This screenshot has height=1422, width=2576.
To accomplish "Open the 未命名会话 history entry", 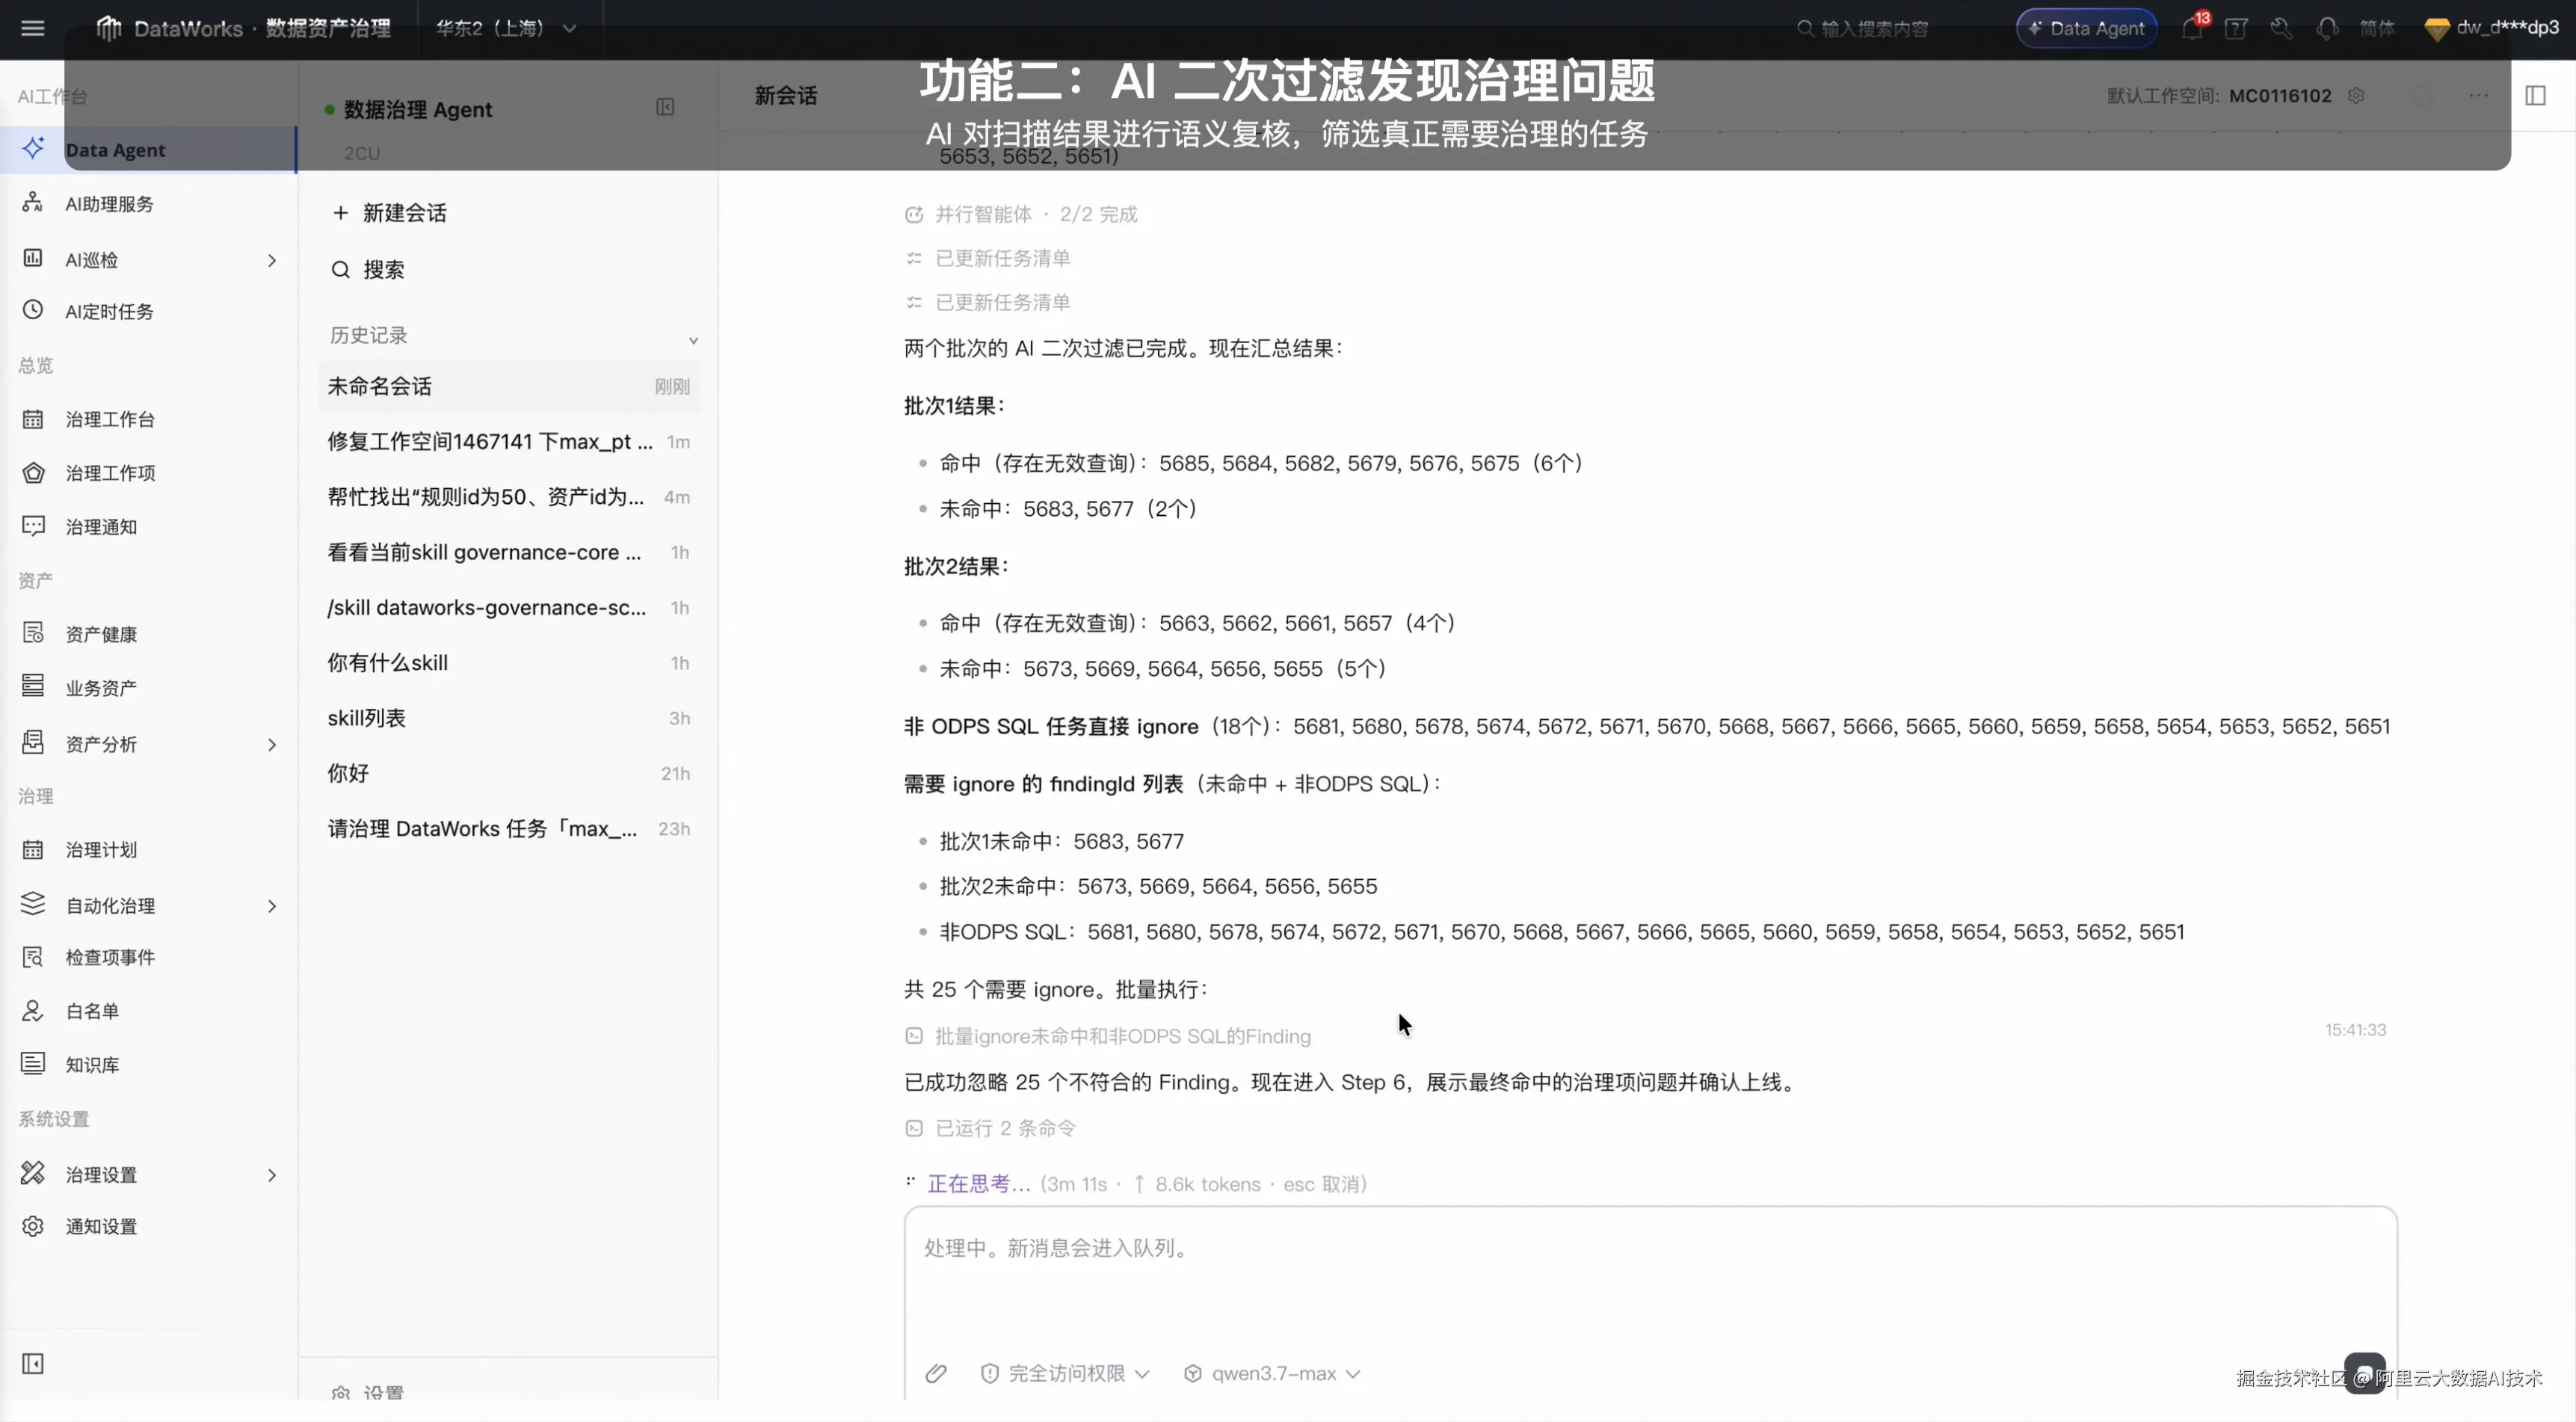I will tap(509, 386).
